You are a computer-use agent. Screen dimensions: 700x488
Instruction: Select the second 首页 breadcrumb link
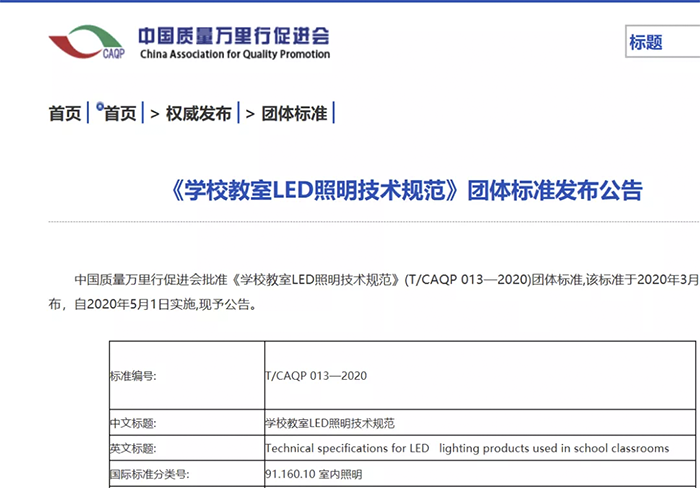tap(122, 114)
